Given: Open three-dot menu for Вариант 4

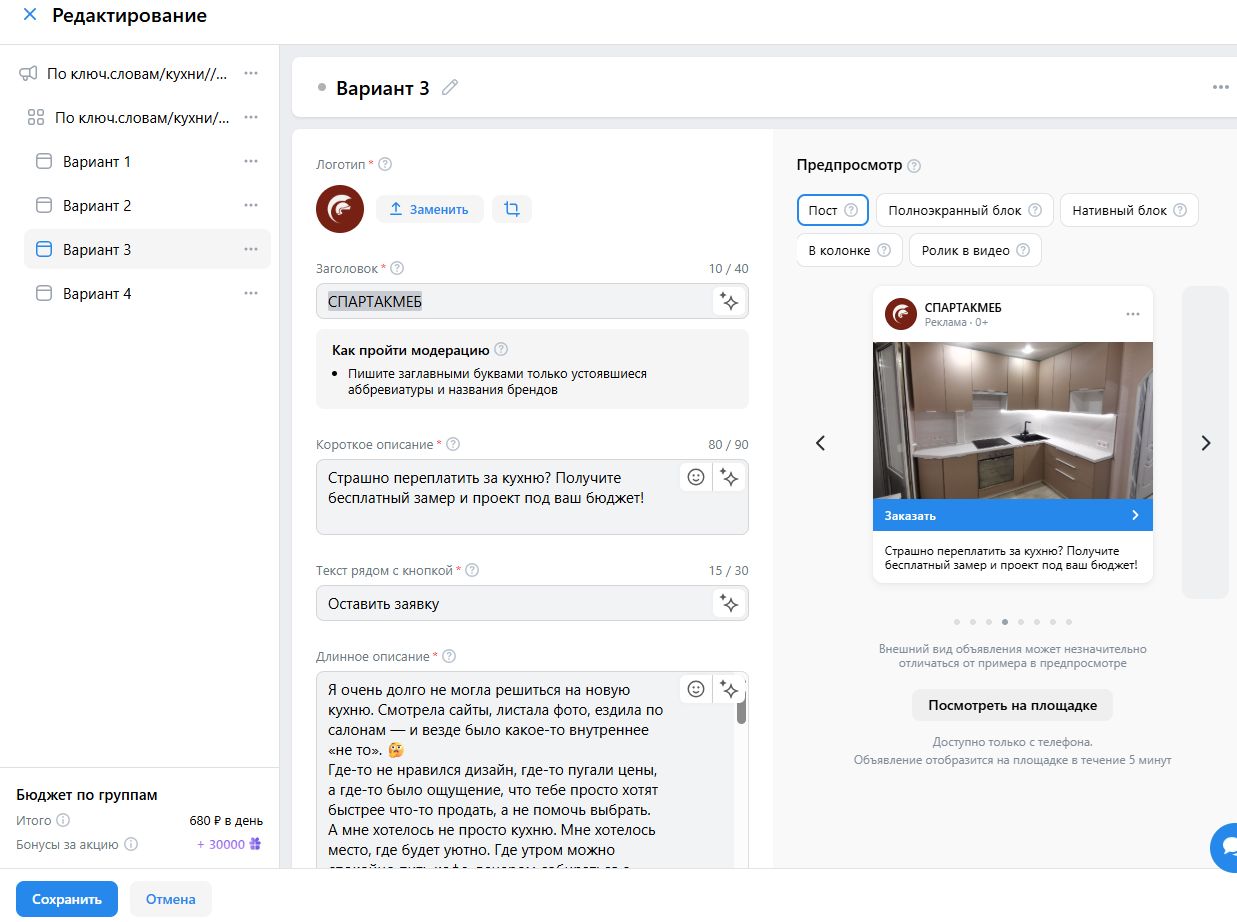Looking at the screenshot, I should point(251,293).
